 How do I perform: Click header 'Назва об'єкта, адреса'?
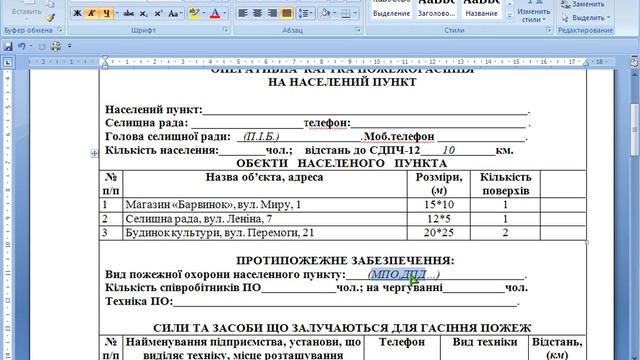(264, 177)
